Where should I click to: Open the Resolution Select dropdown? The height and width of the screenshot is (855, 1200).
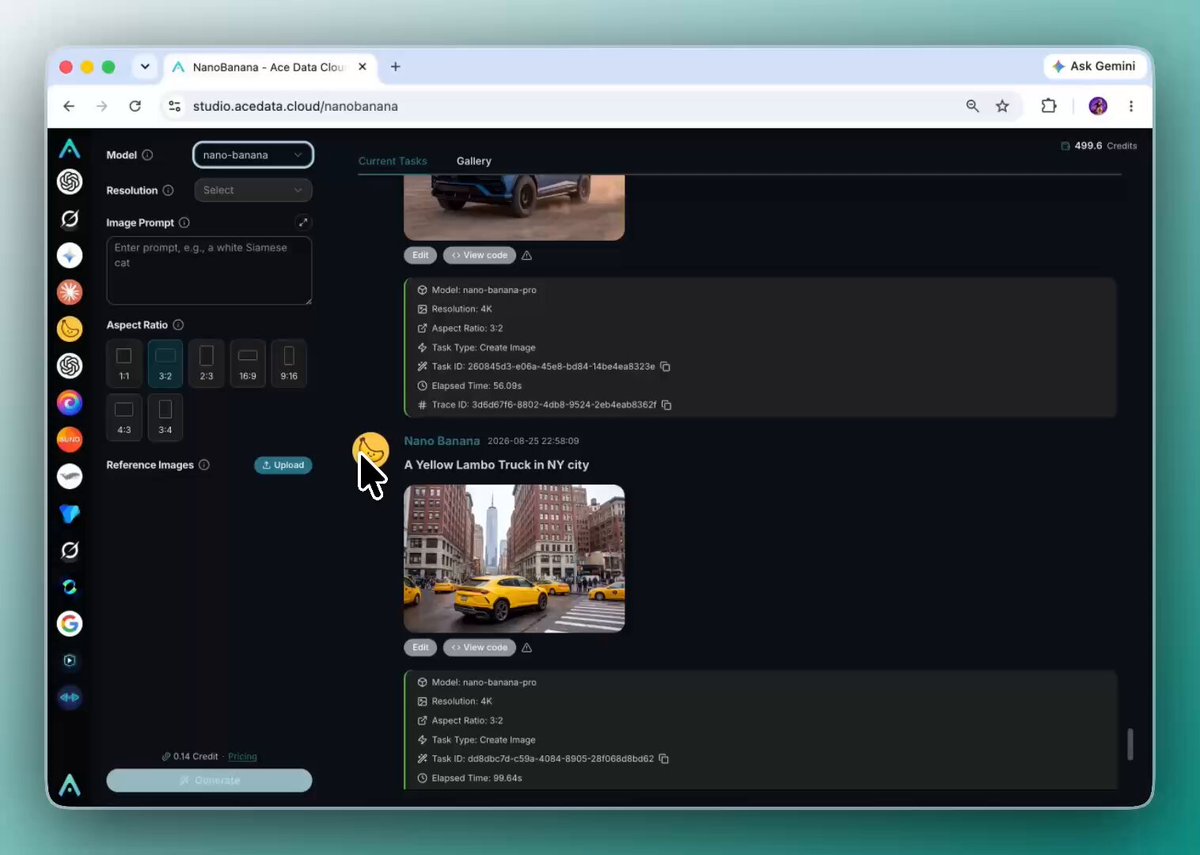pyautogui.click(x=253, y=190)
